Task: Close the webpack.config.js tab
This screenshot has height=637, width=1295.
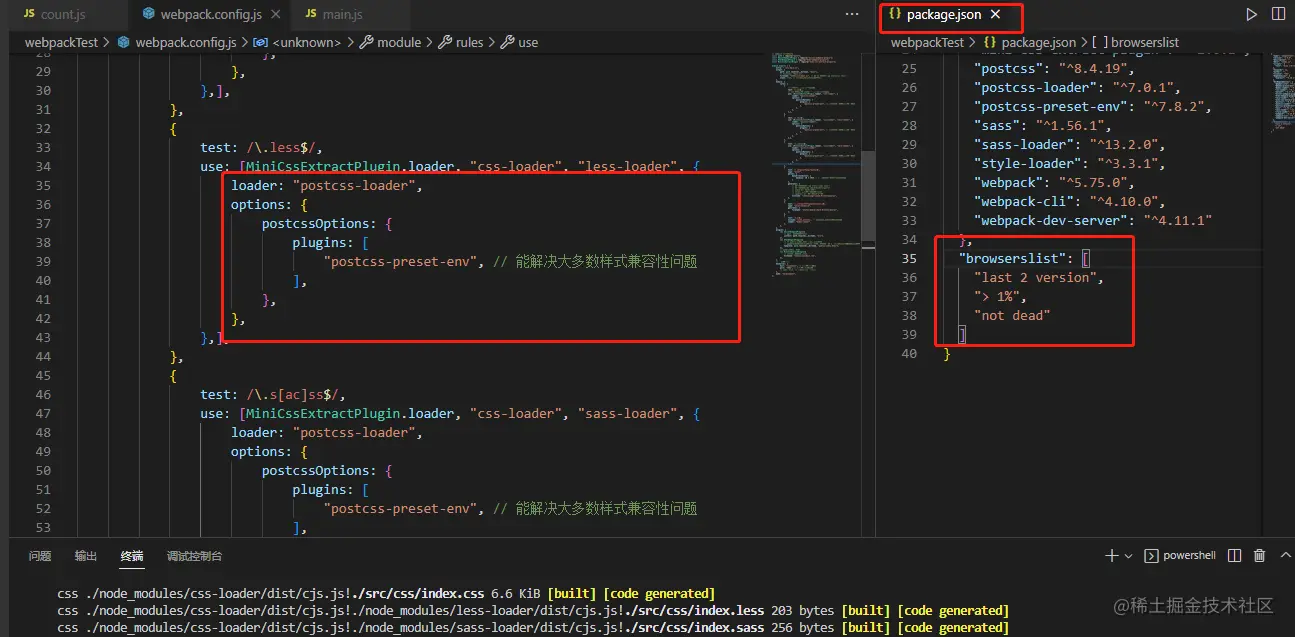Action: click(276, 15)
